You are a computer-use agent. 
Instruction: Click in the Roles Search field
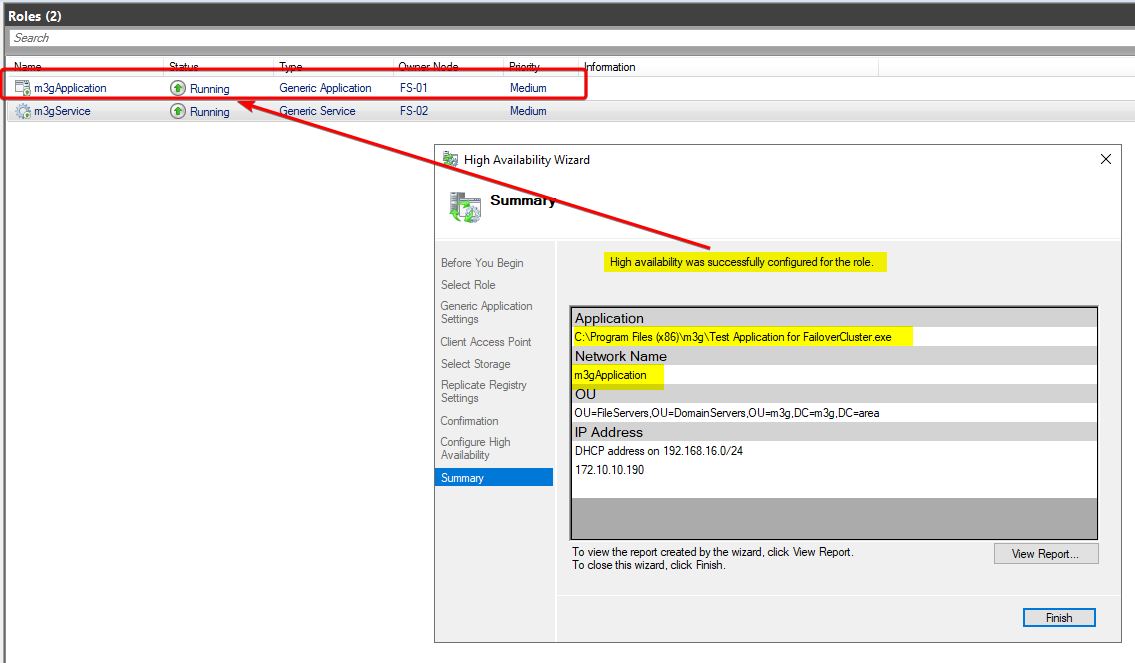tap(570, 38)
